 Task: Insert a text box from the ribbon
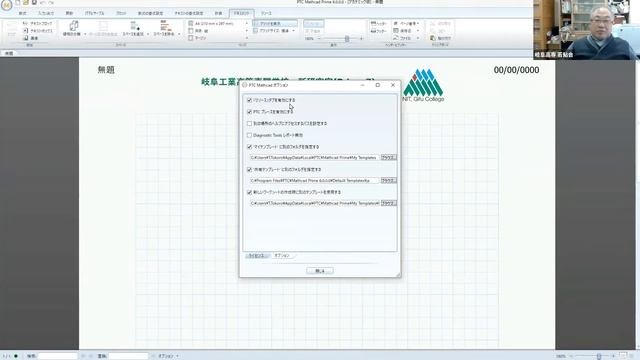[x=37, y=31]
